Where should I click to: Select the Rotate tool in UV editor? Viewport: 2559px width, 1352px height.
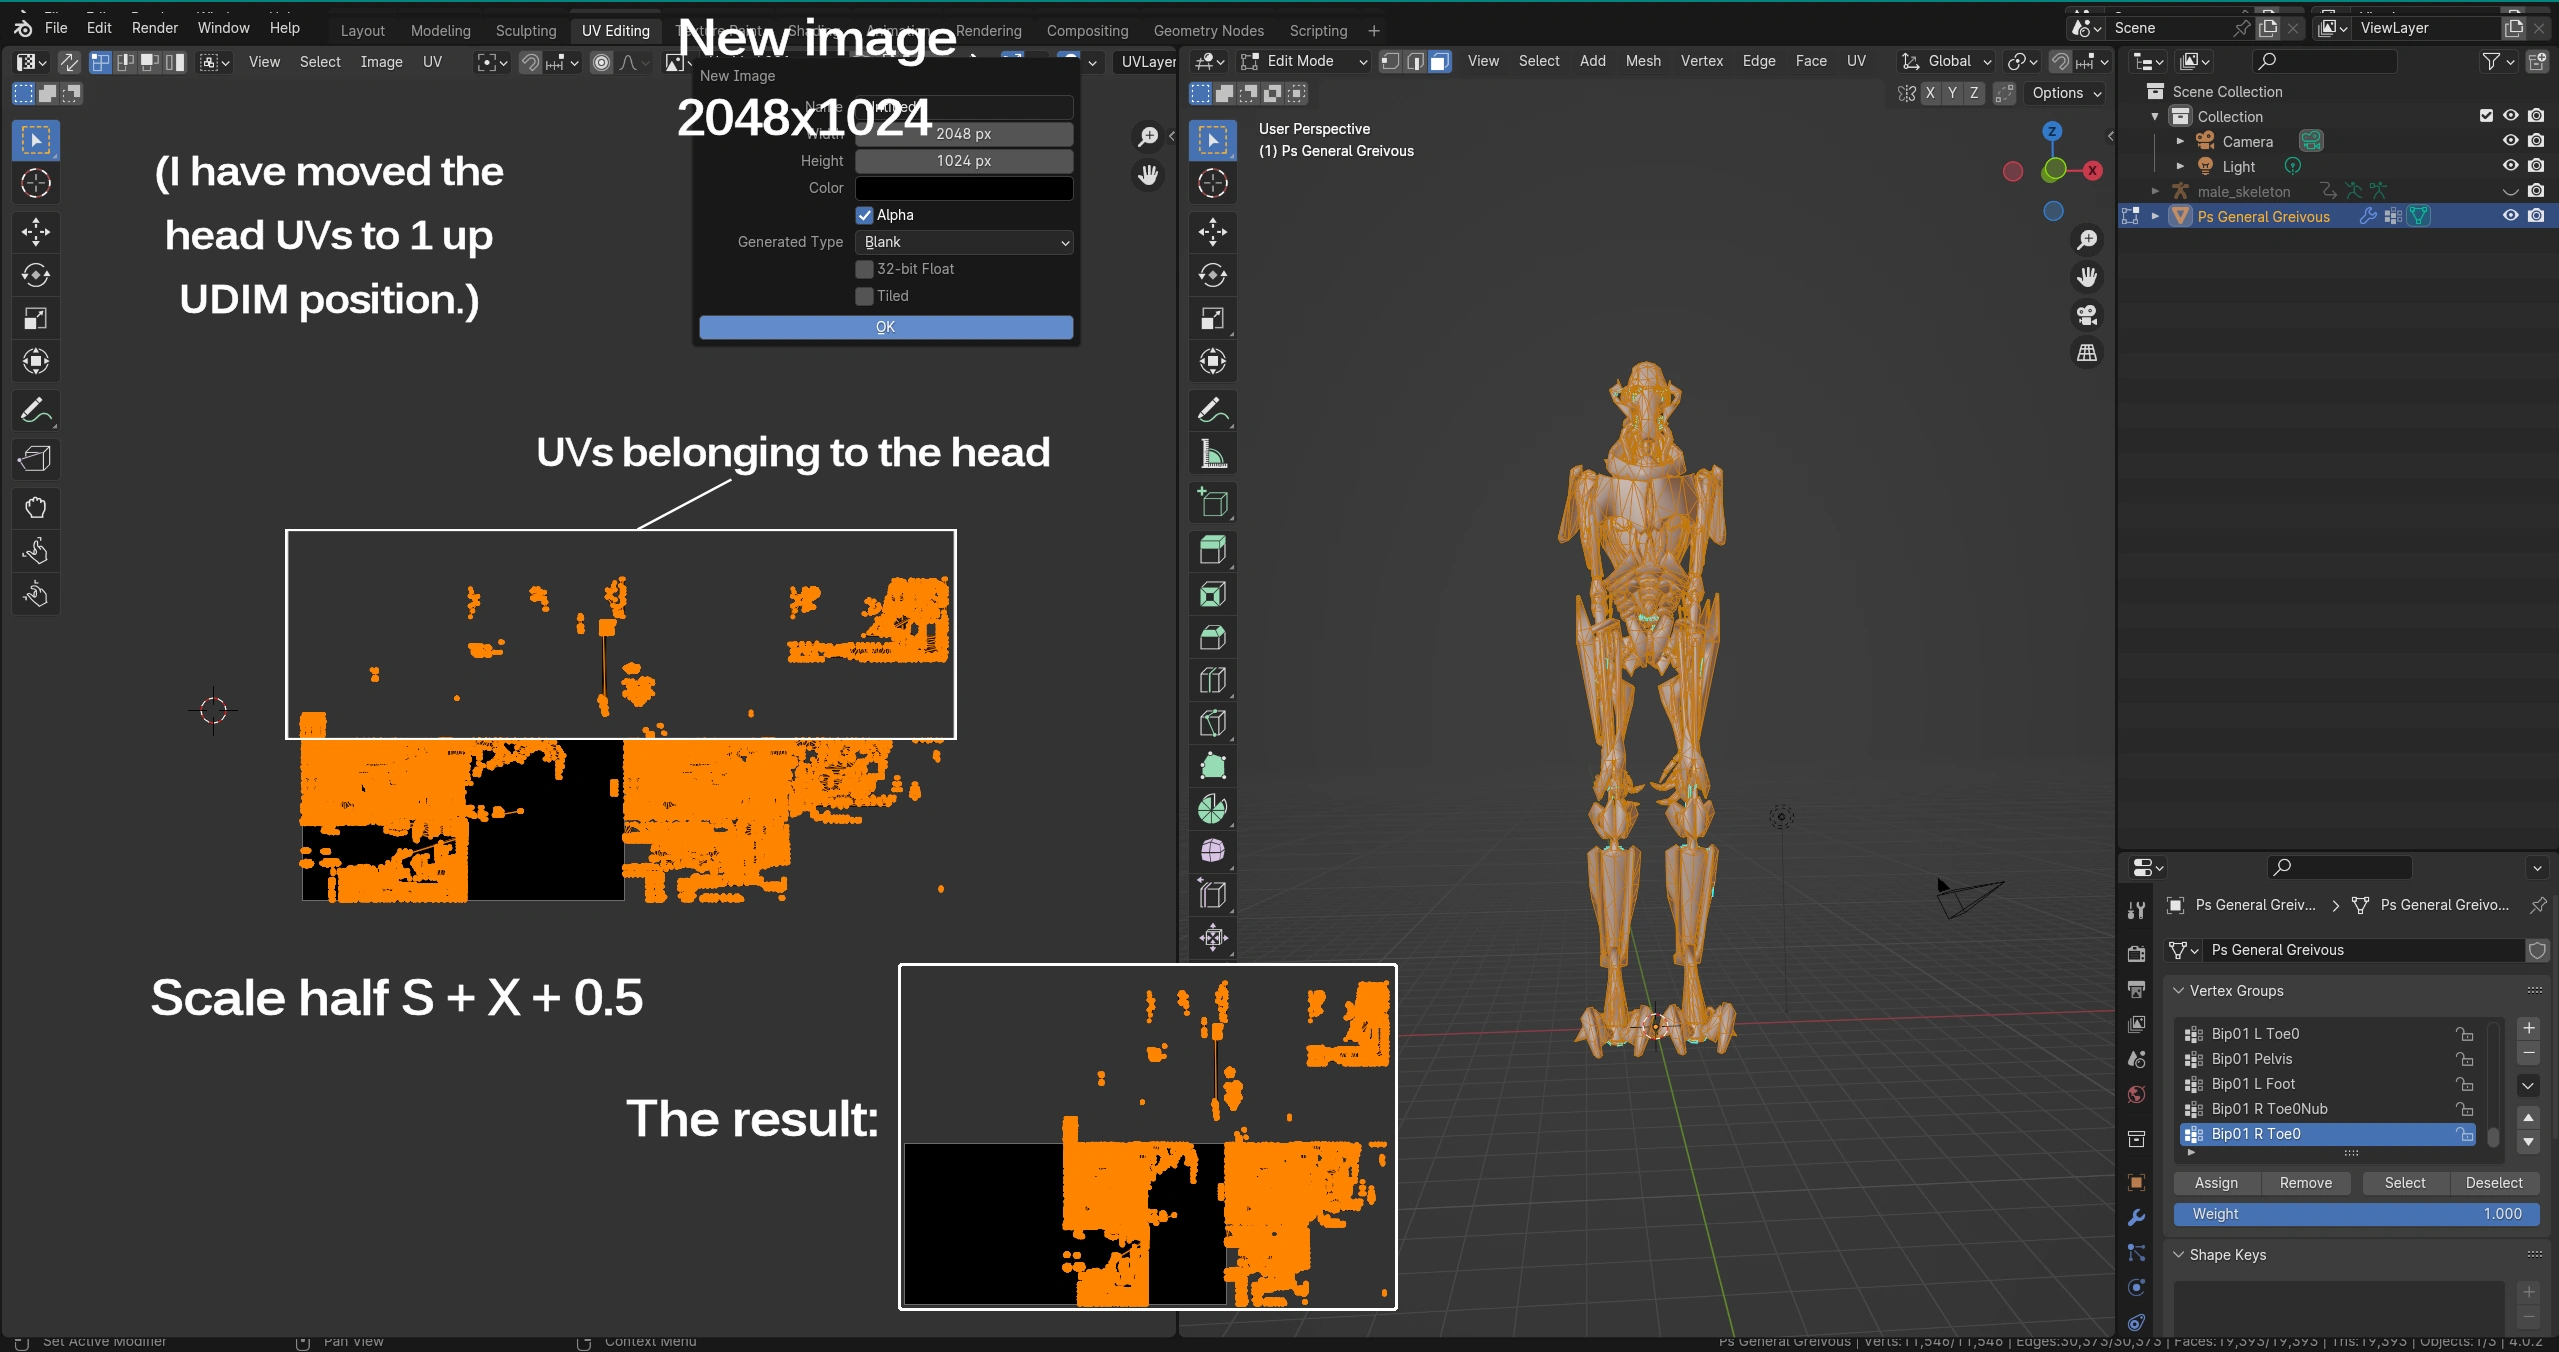(x=36, y=275)
